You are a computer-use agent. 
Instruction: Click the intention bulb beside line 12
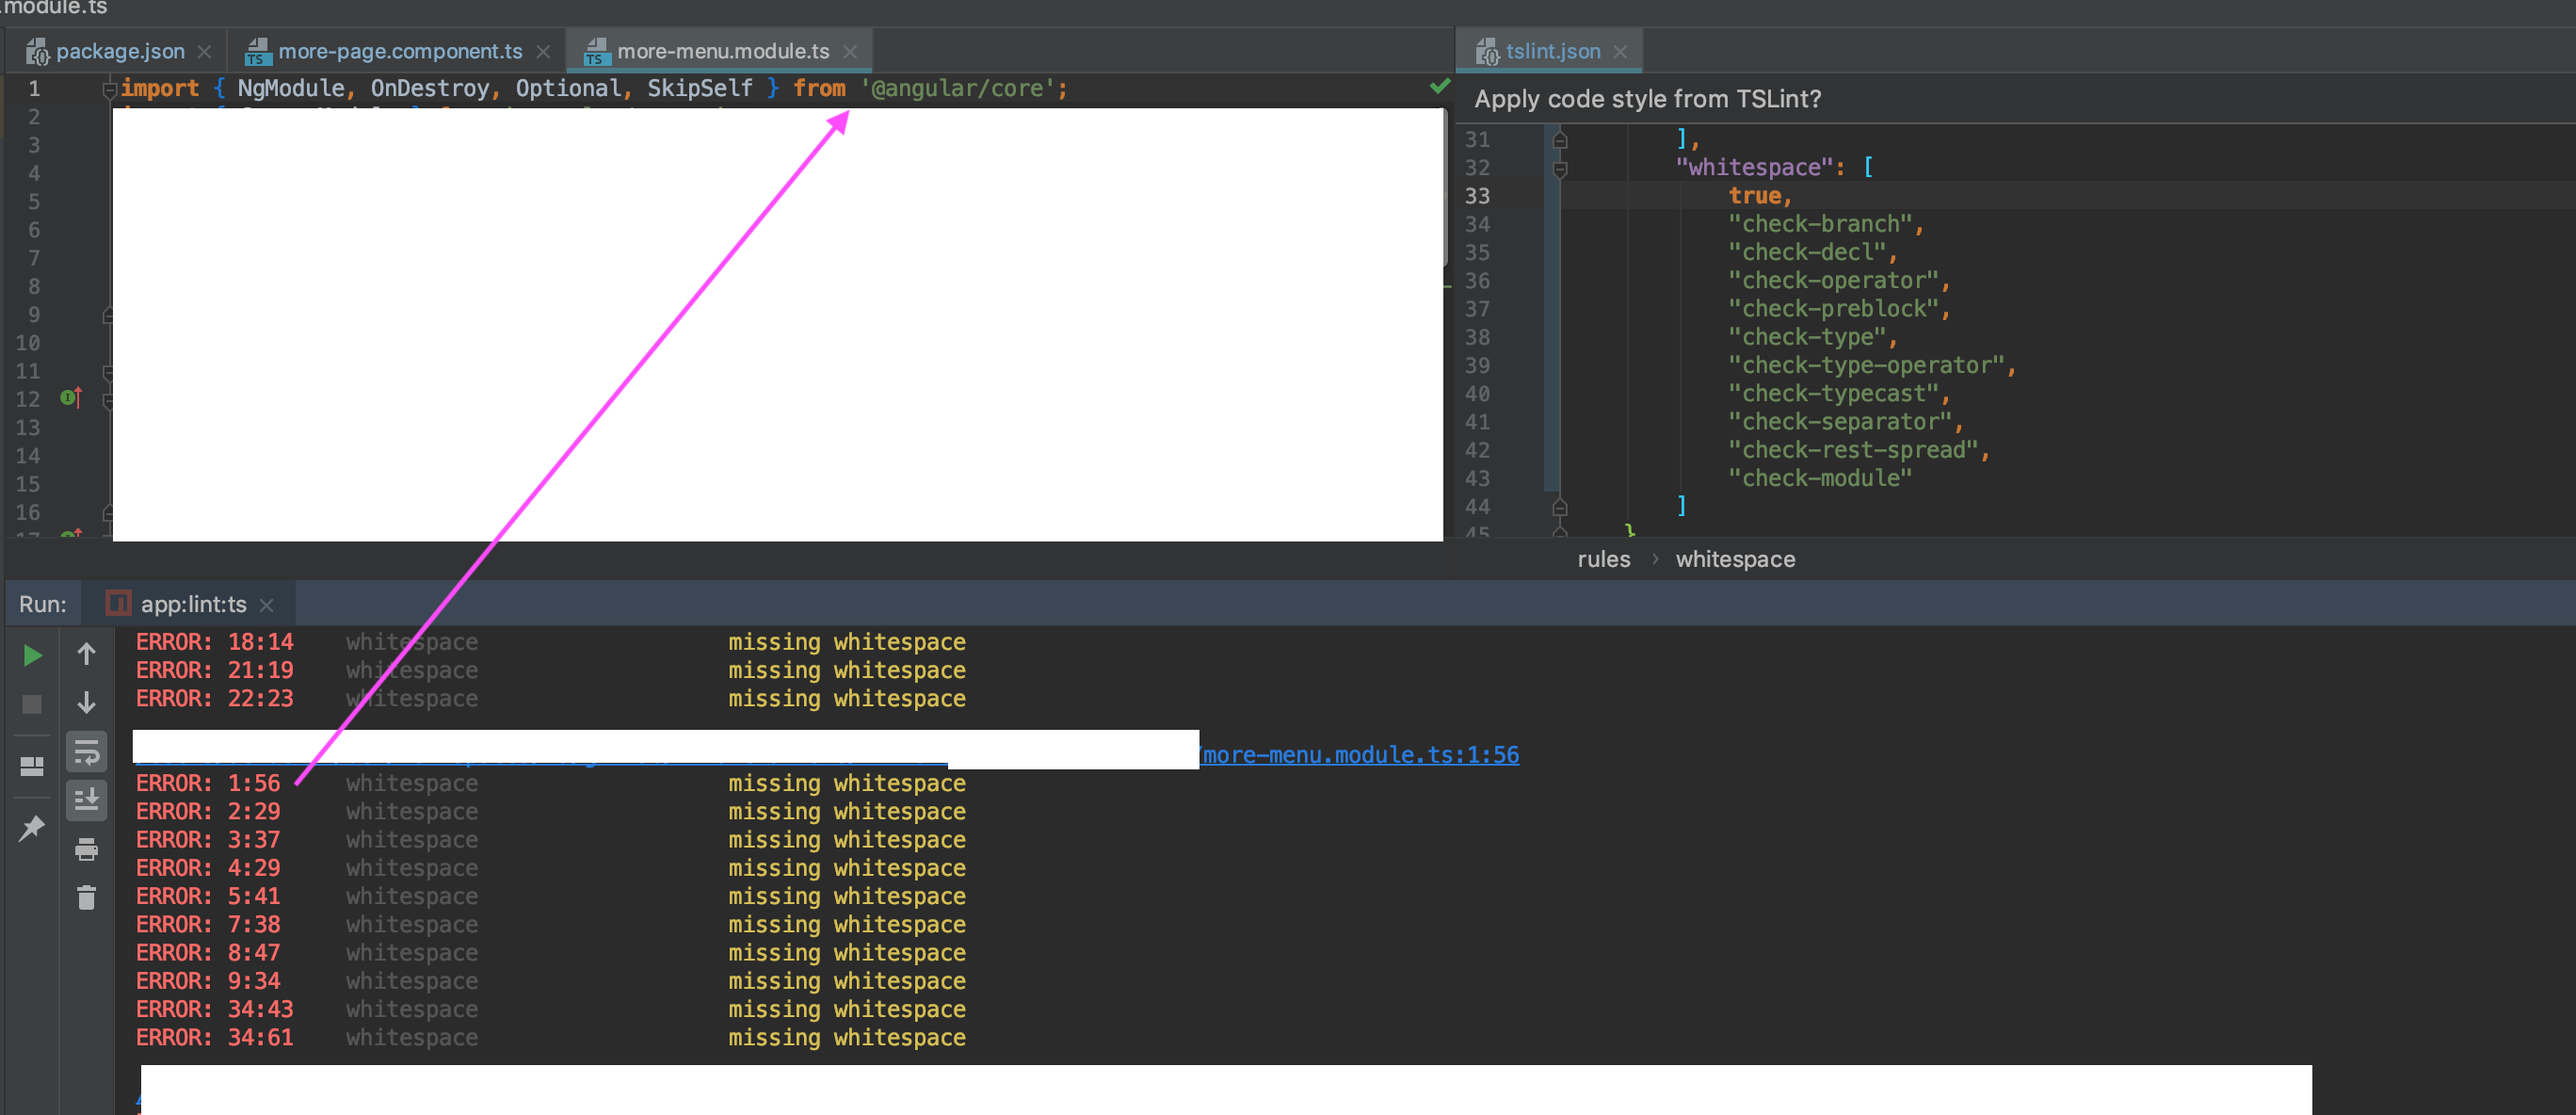pyautogui.click(x=68, y=397)
